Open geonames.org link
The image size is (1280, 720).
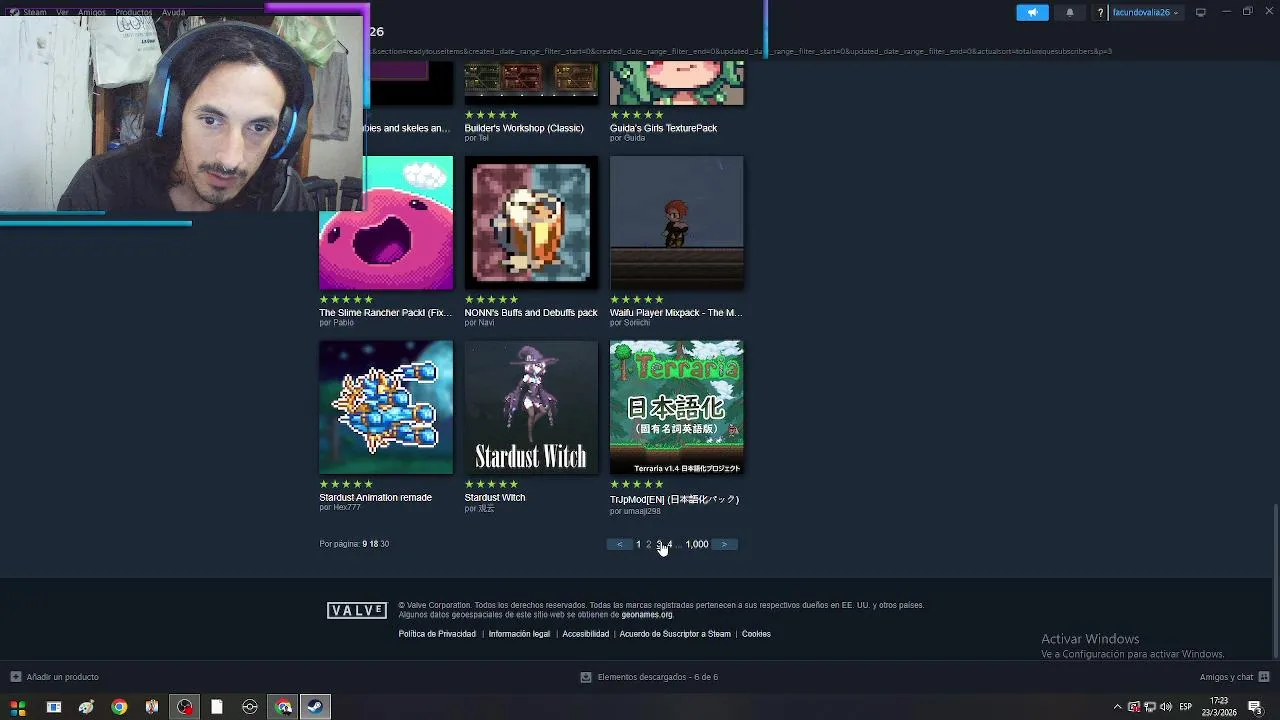click(x=647, y=615)
